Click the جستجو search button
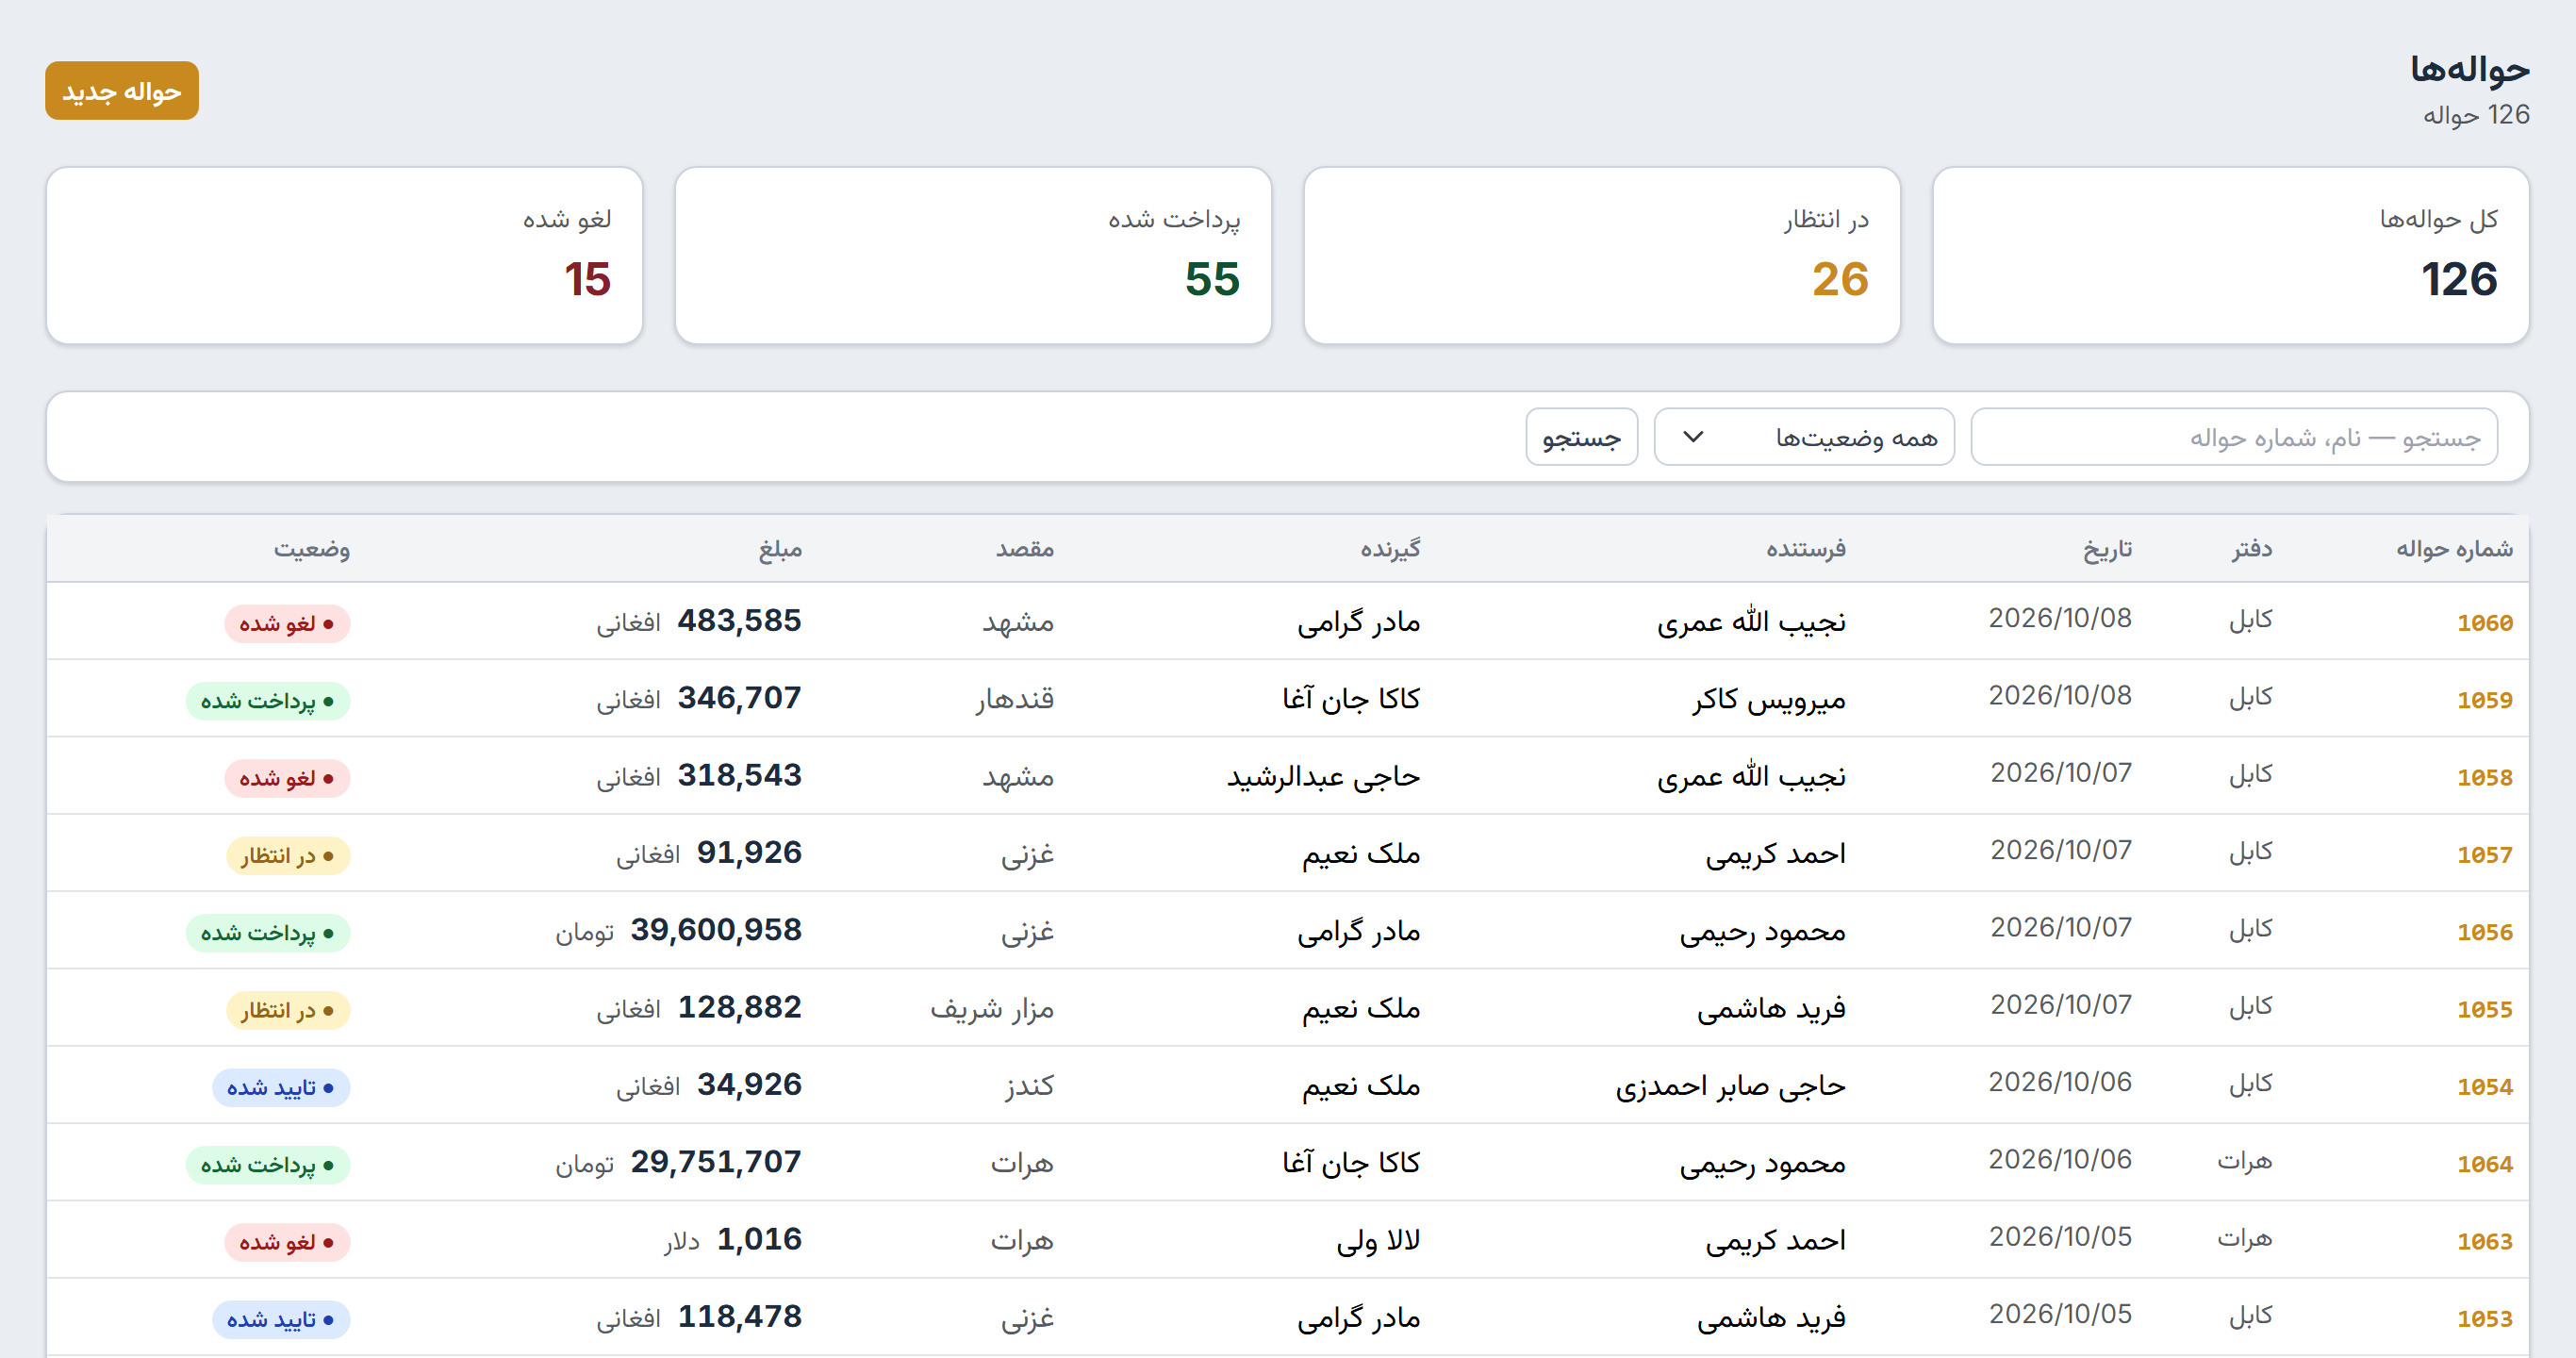Image resolution: width=2576 pixels, height=1358 pixels. (x=1581, y=437)
